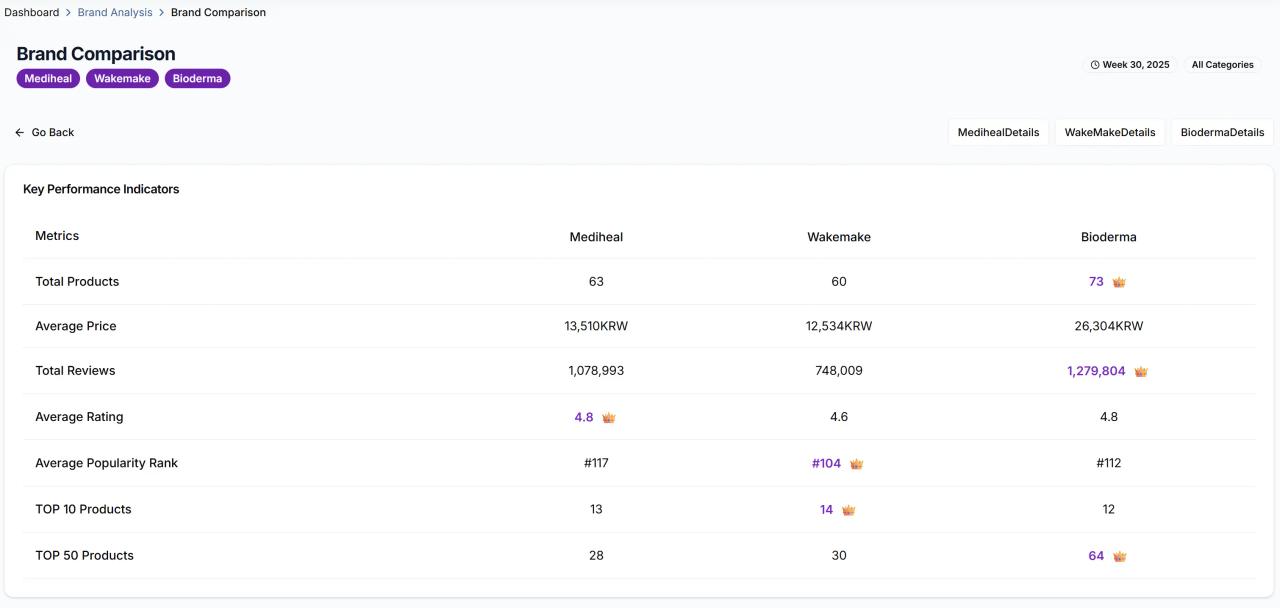Click Mediheal total products value 63

pos(596,282)
